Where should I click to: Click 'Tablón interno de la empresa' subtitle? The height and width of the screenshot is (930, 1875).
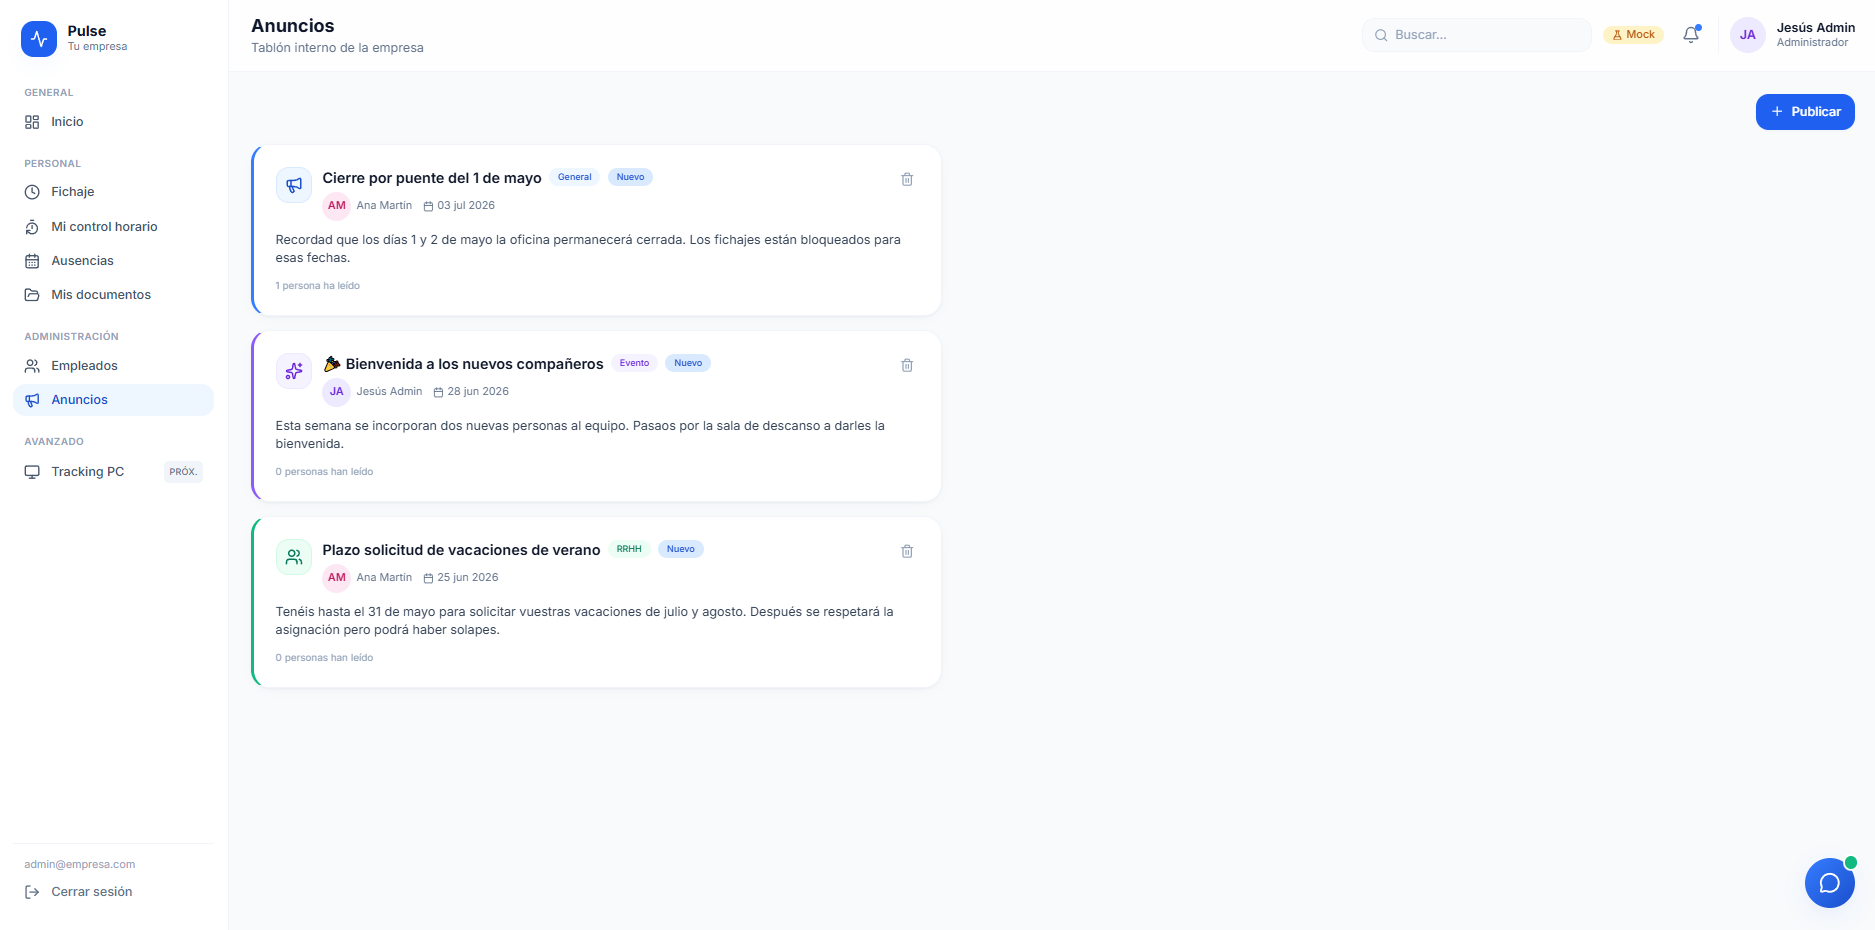[338, 48]
